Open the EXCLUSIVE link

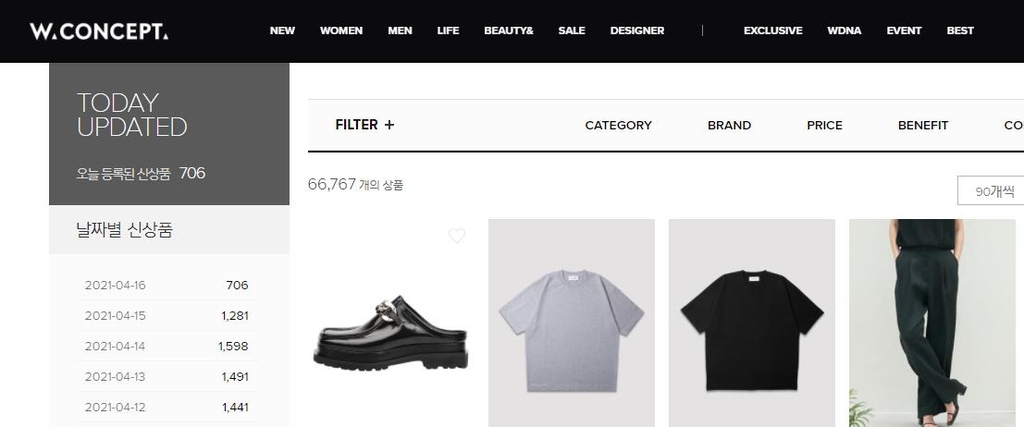(x=773, y=31)
